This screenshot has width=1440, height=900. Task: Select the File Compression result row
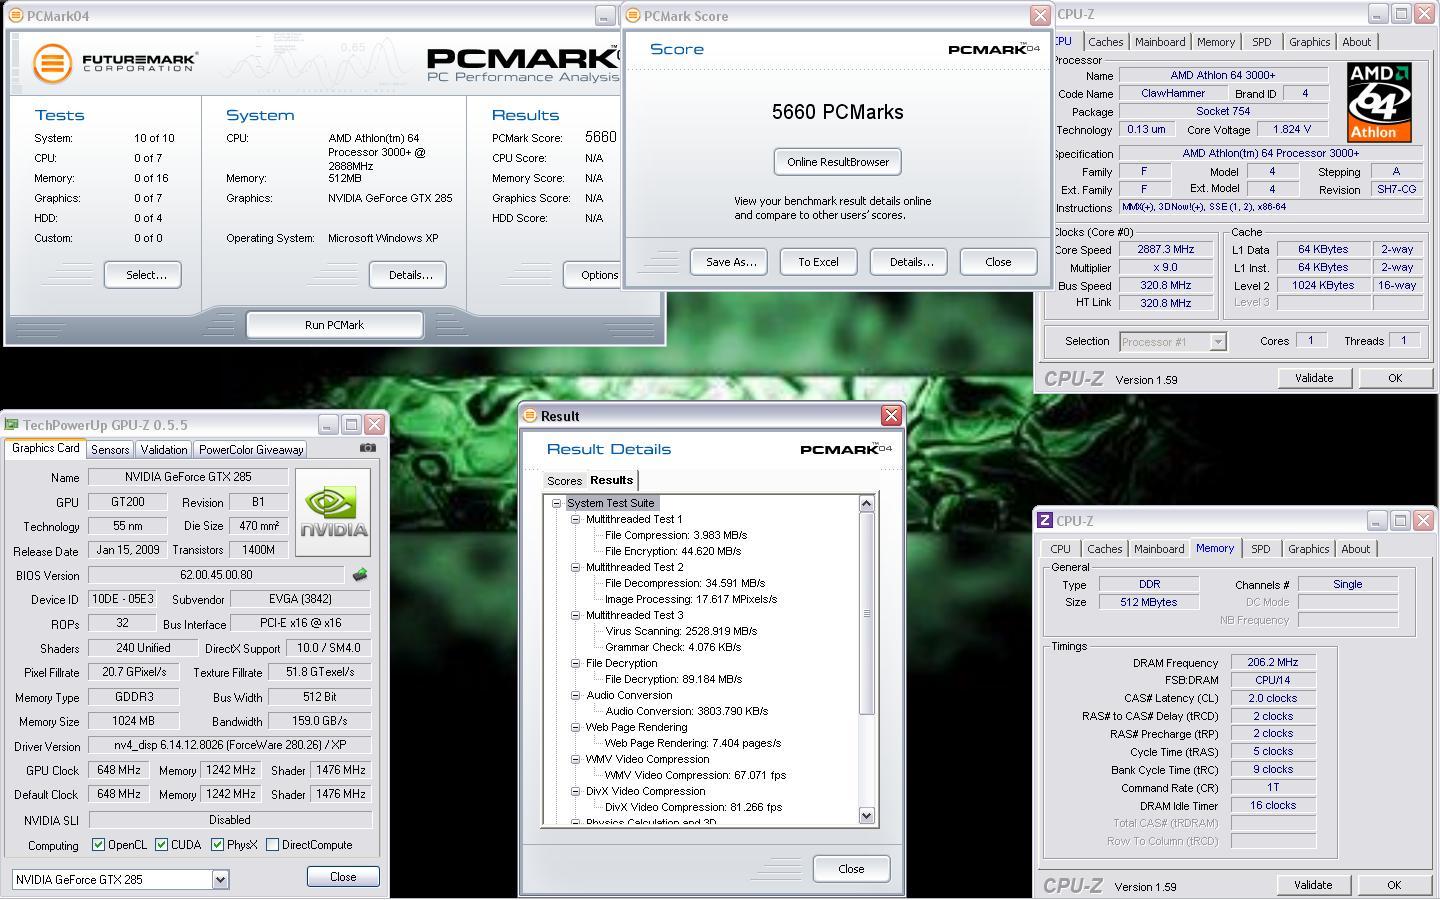pos(676,536)
